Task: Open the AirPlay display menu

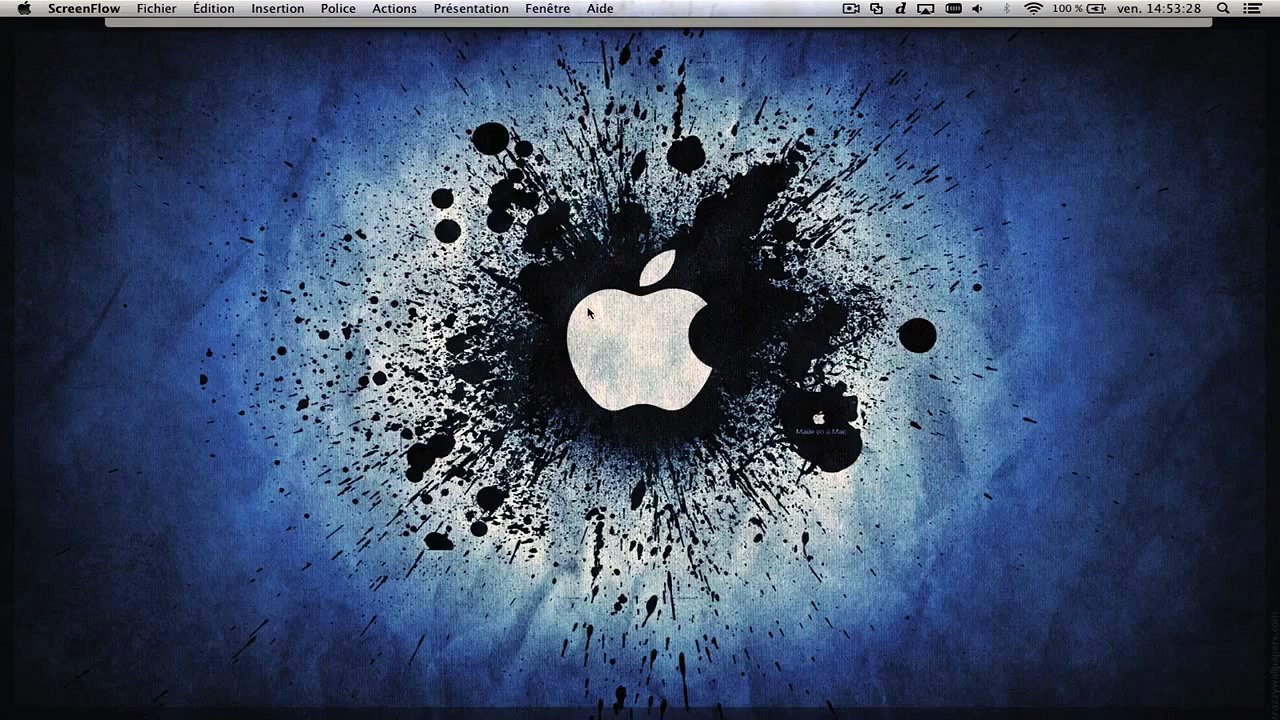Action: pyautogui.click(x=926, y=8)
